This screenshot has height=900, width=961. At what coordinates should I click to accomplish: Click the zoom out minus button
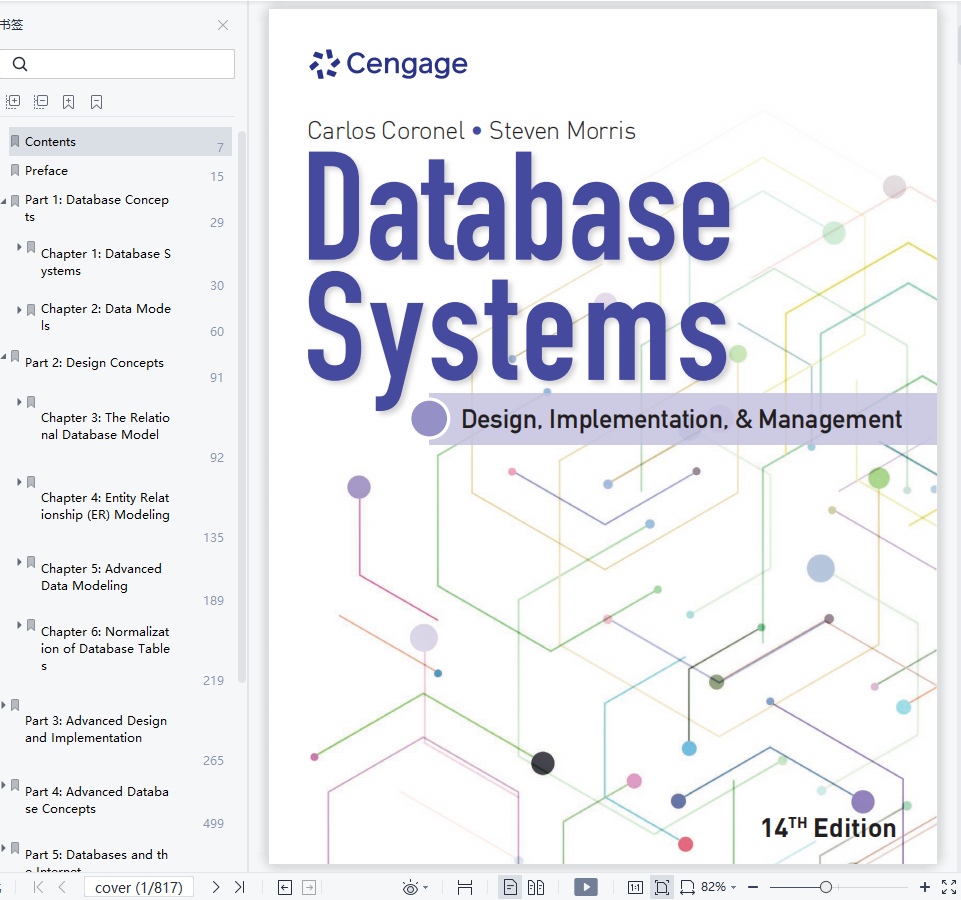click(753, 887)
